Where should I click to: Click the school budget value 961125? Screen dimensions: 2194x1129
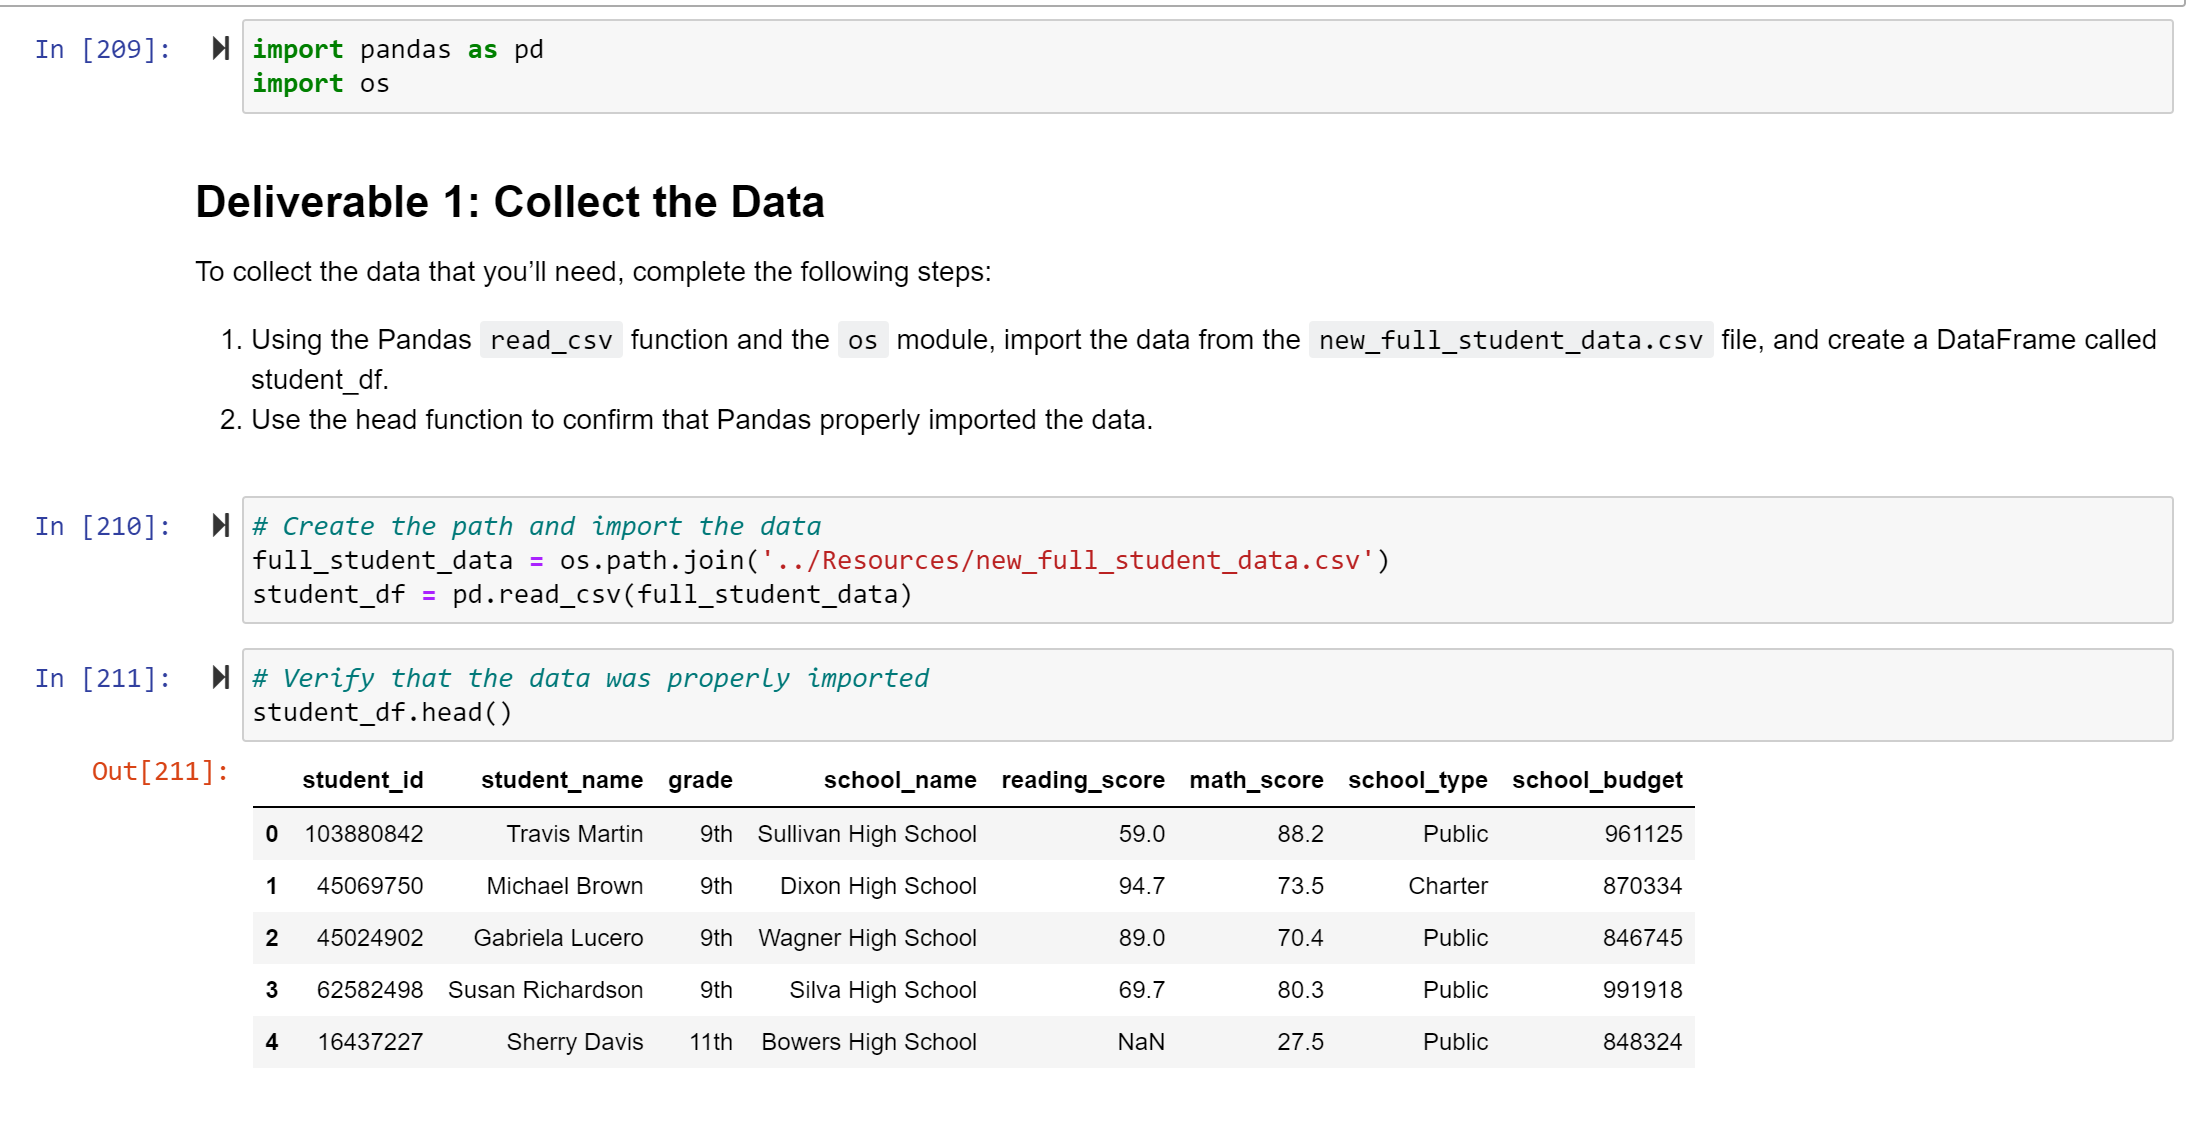[x=1643, y=834]
